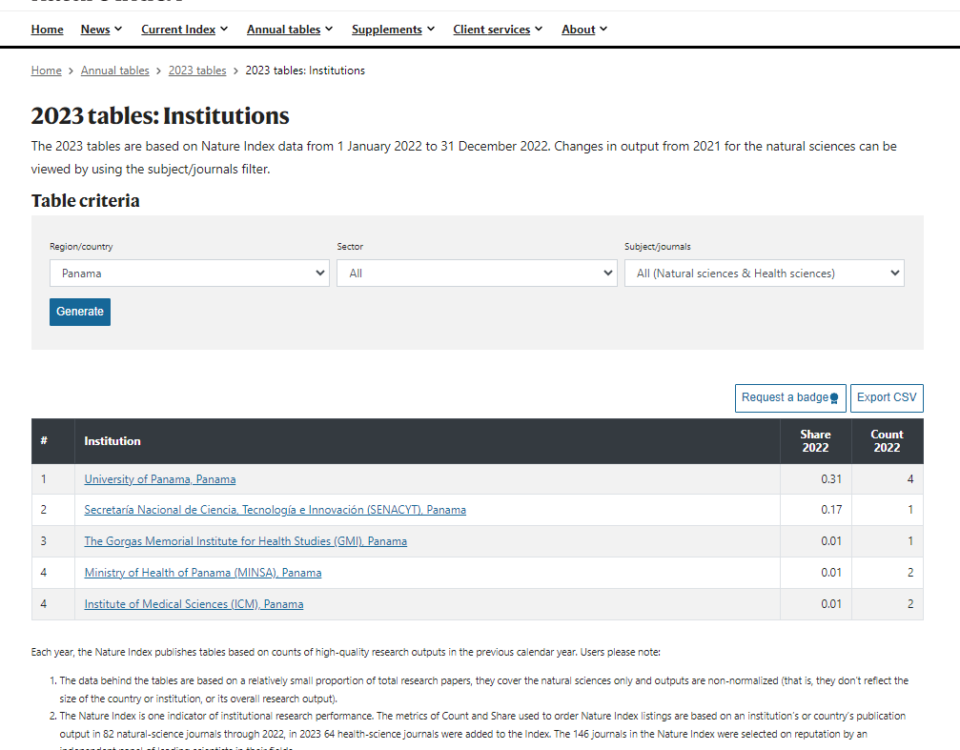This screenshot has height=750, width=960.
Task: Select the count cell for SENACYT
Action: pos(887,510)
